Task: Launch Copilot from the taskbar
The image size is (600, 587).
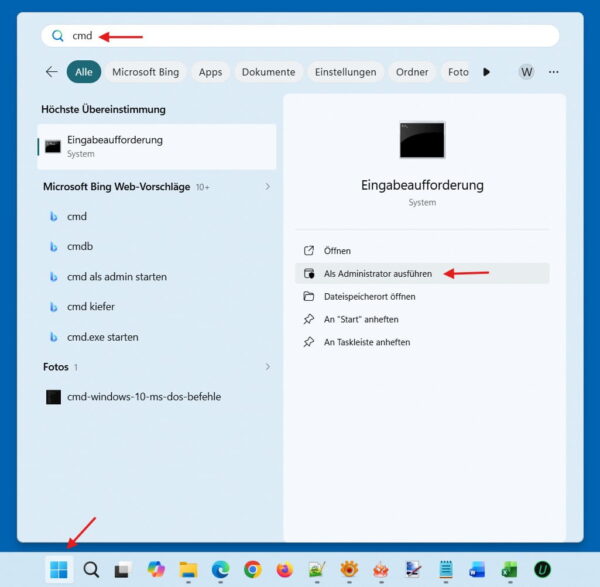Action: tap(156, 569)
